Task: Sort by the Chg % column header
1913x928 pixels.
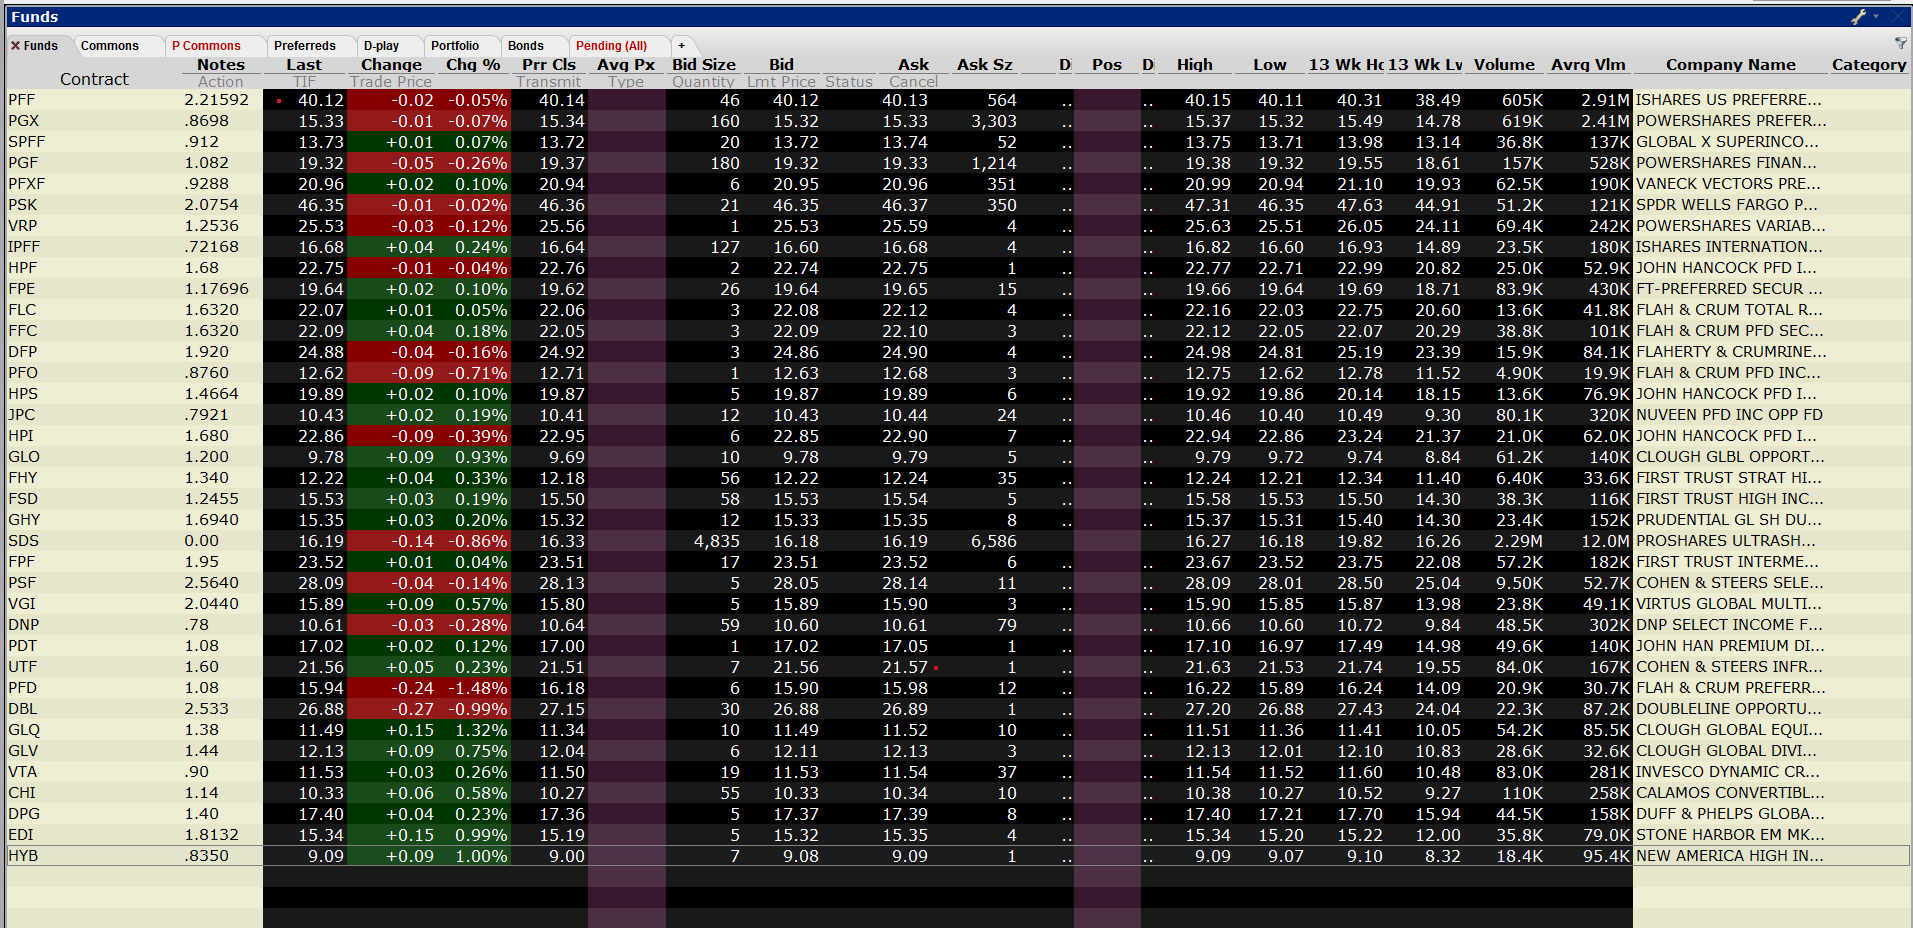Action: [x=473, y=65]
